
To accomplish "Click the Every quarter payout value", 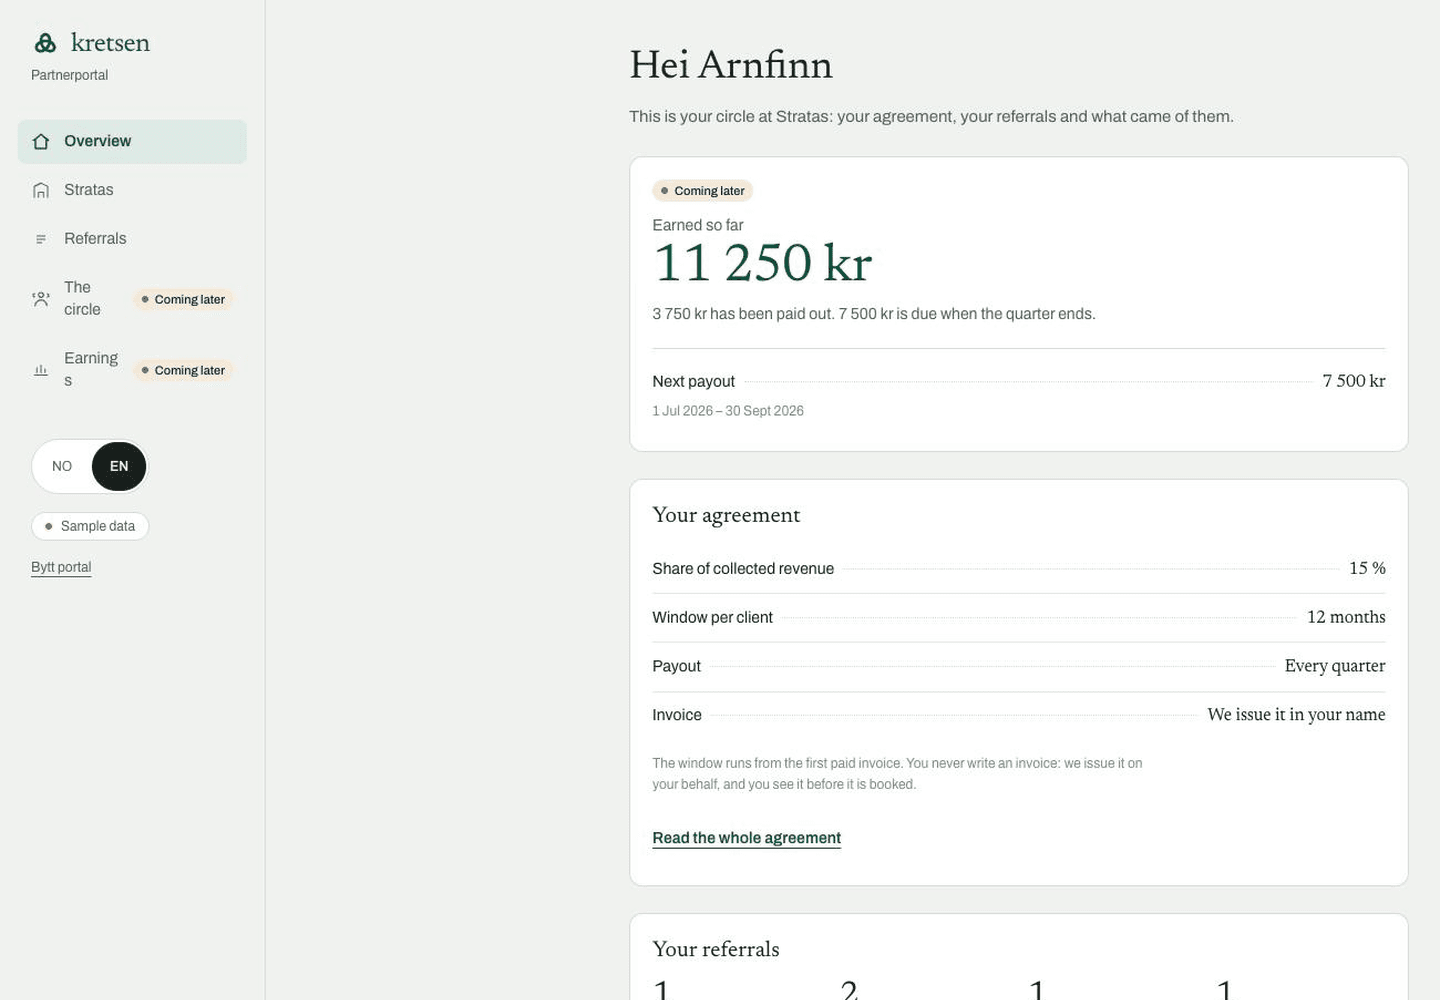I will coord(1335,666).
